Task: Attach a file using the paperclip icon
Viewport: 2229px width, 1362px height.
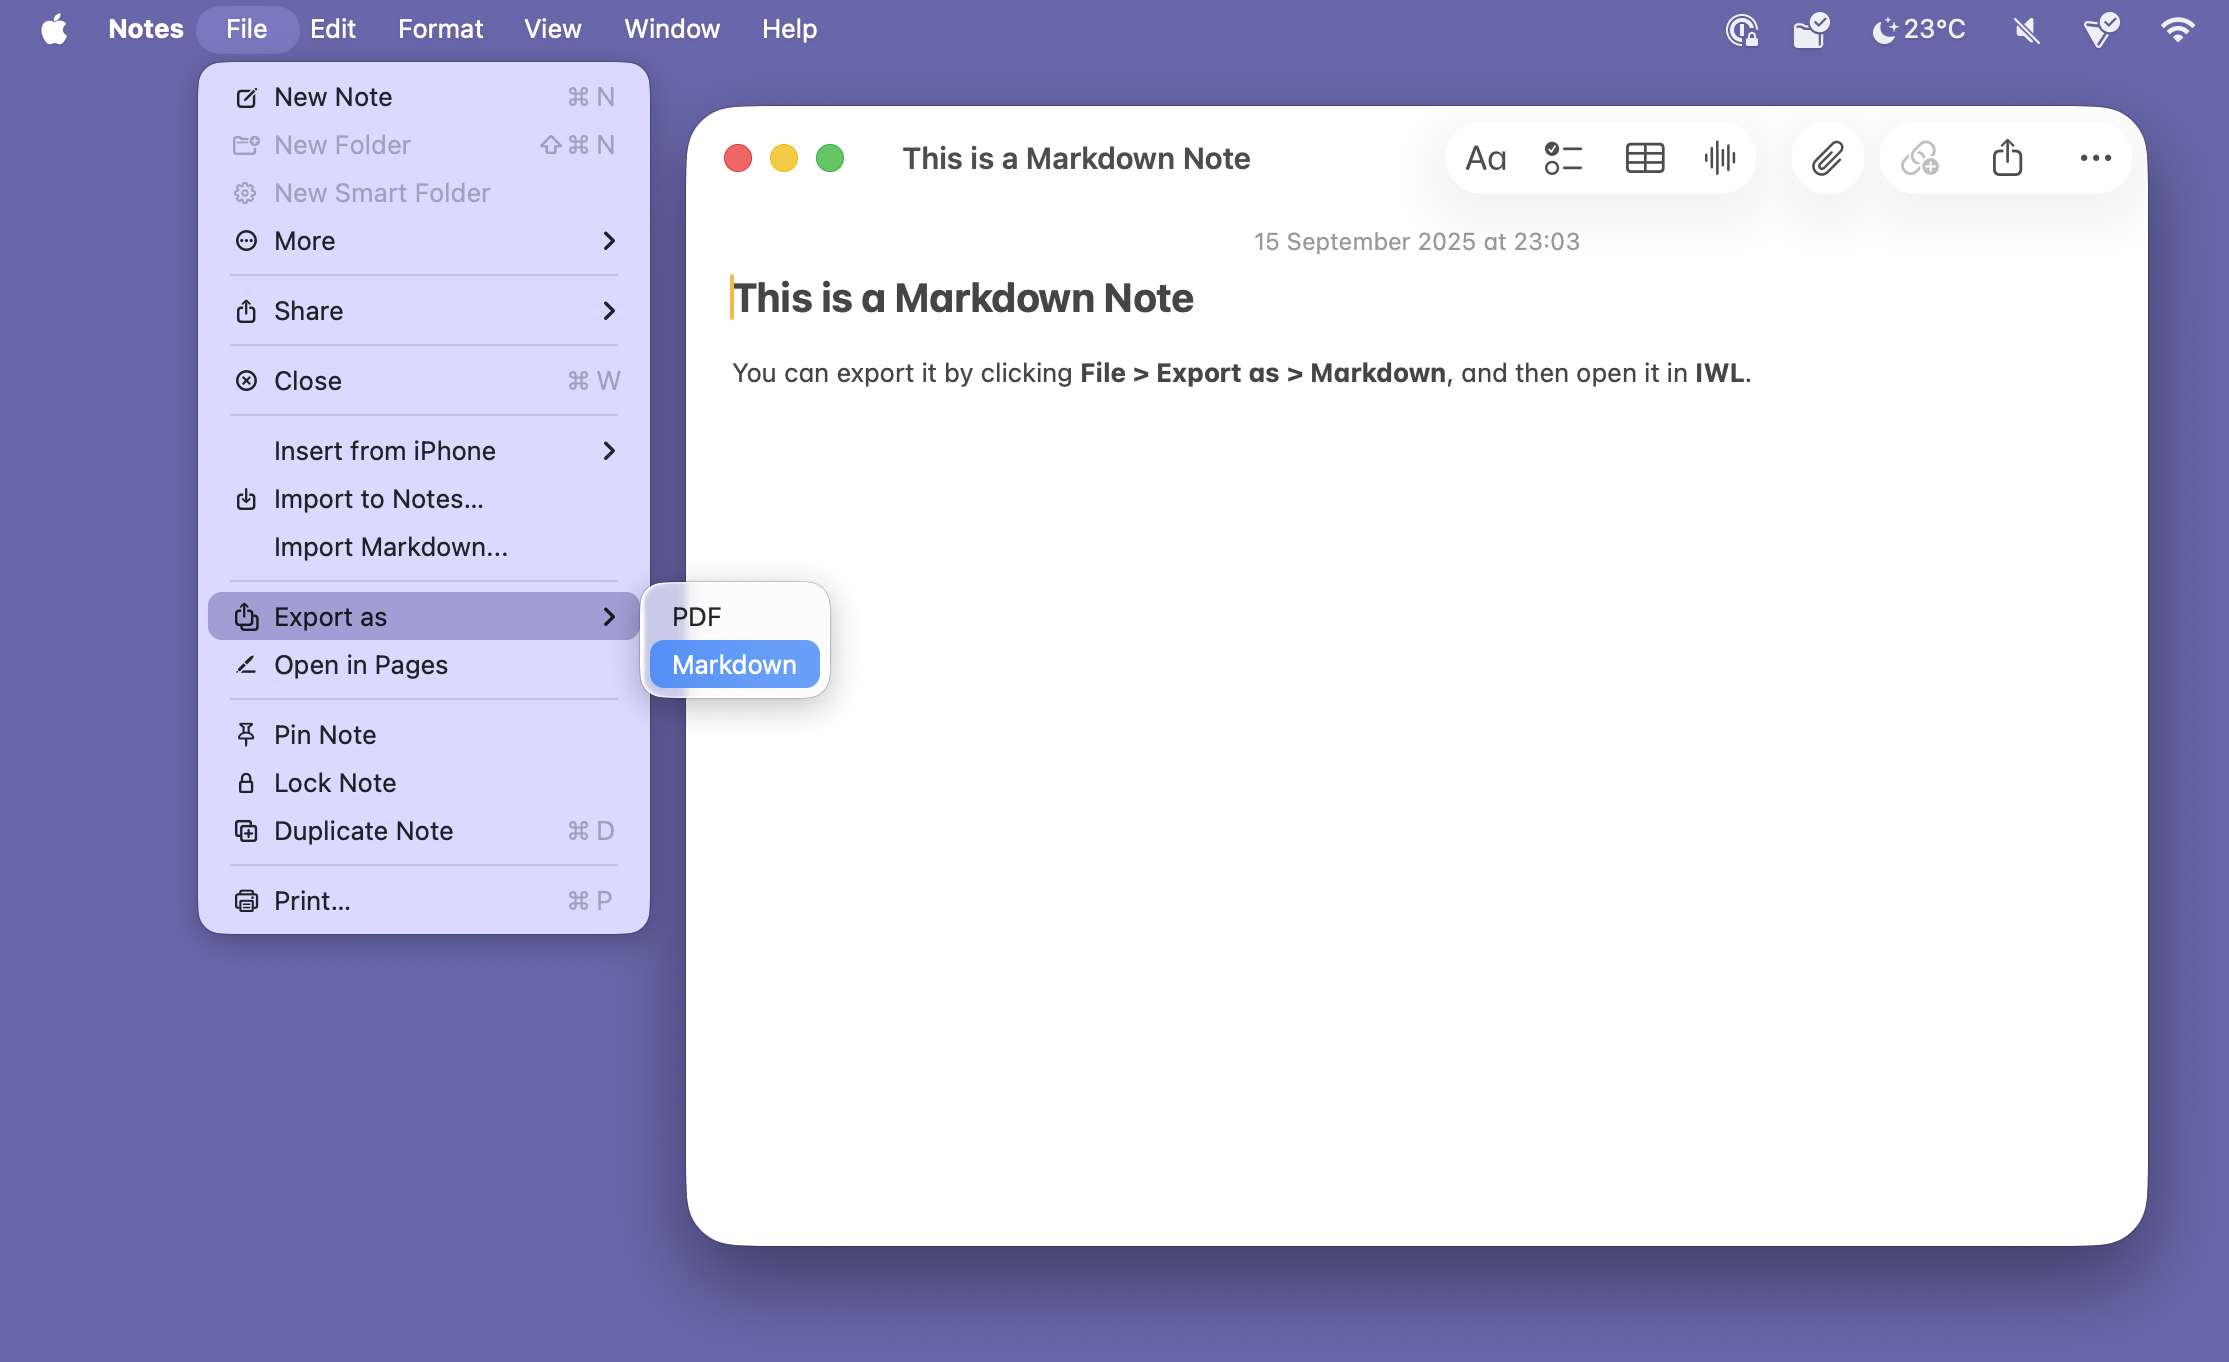Action: 1827,158
